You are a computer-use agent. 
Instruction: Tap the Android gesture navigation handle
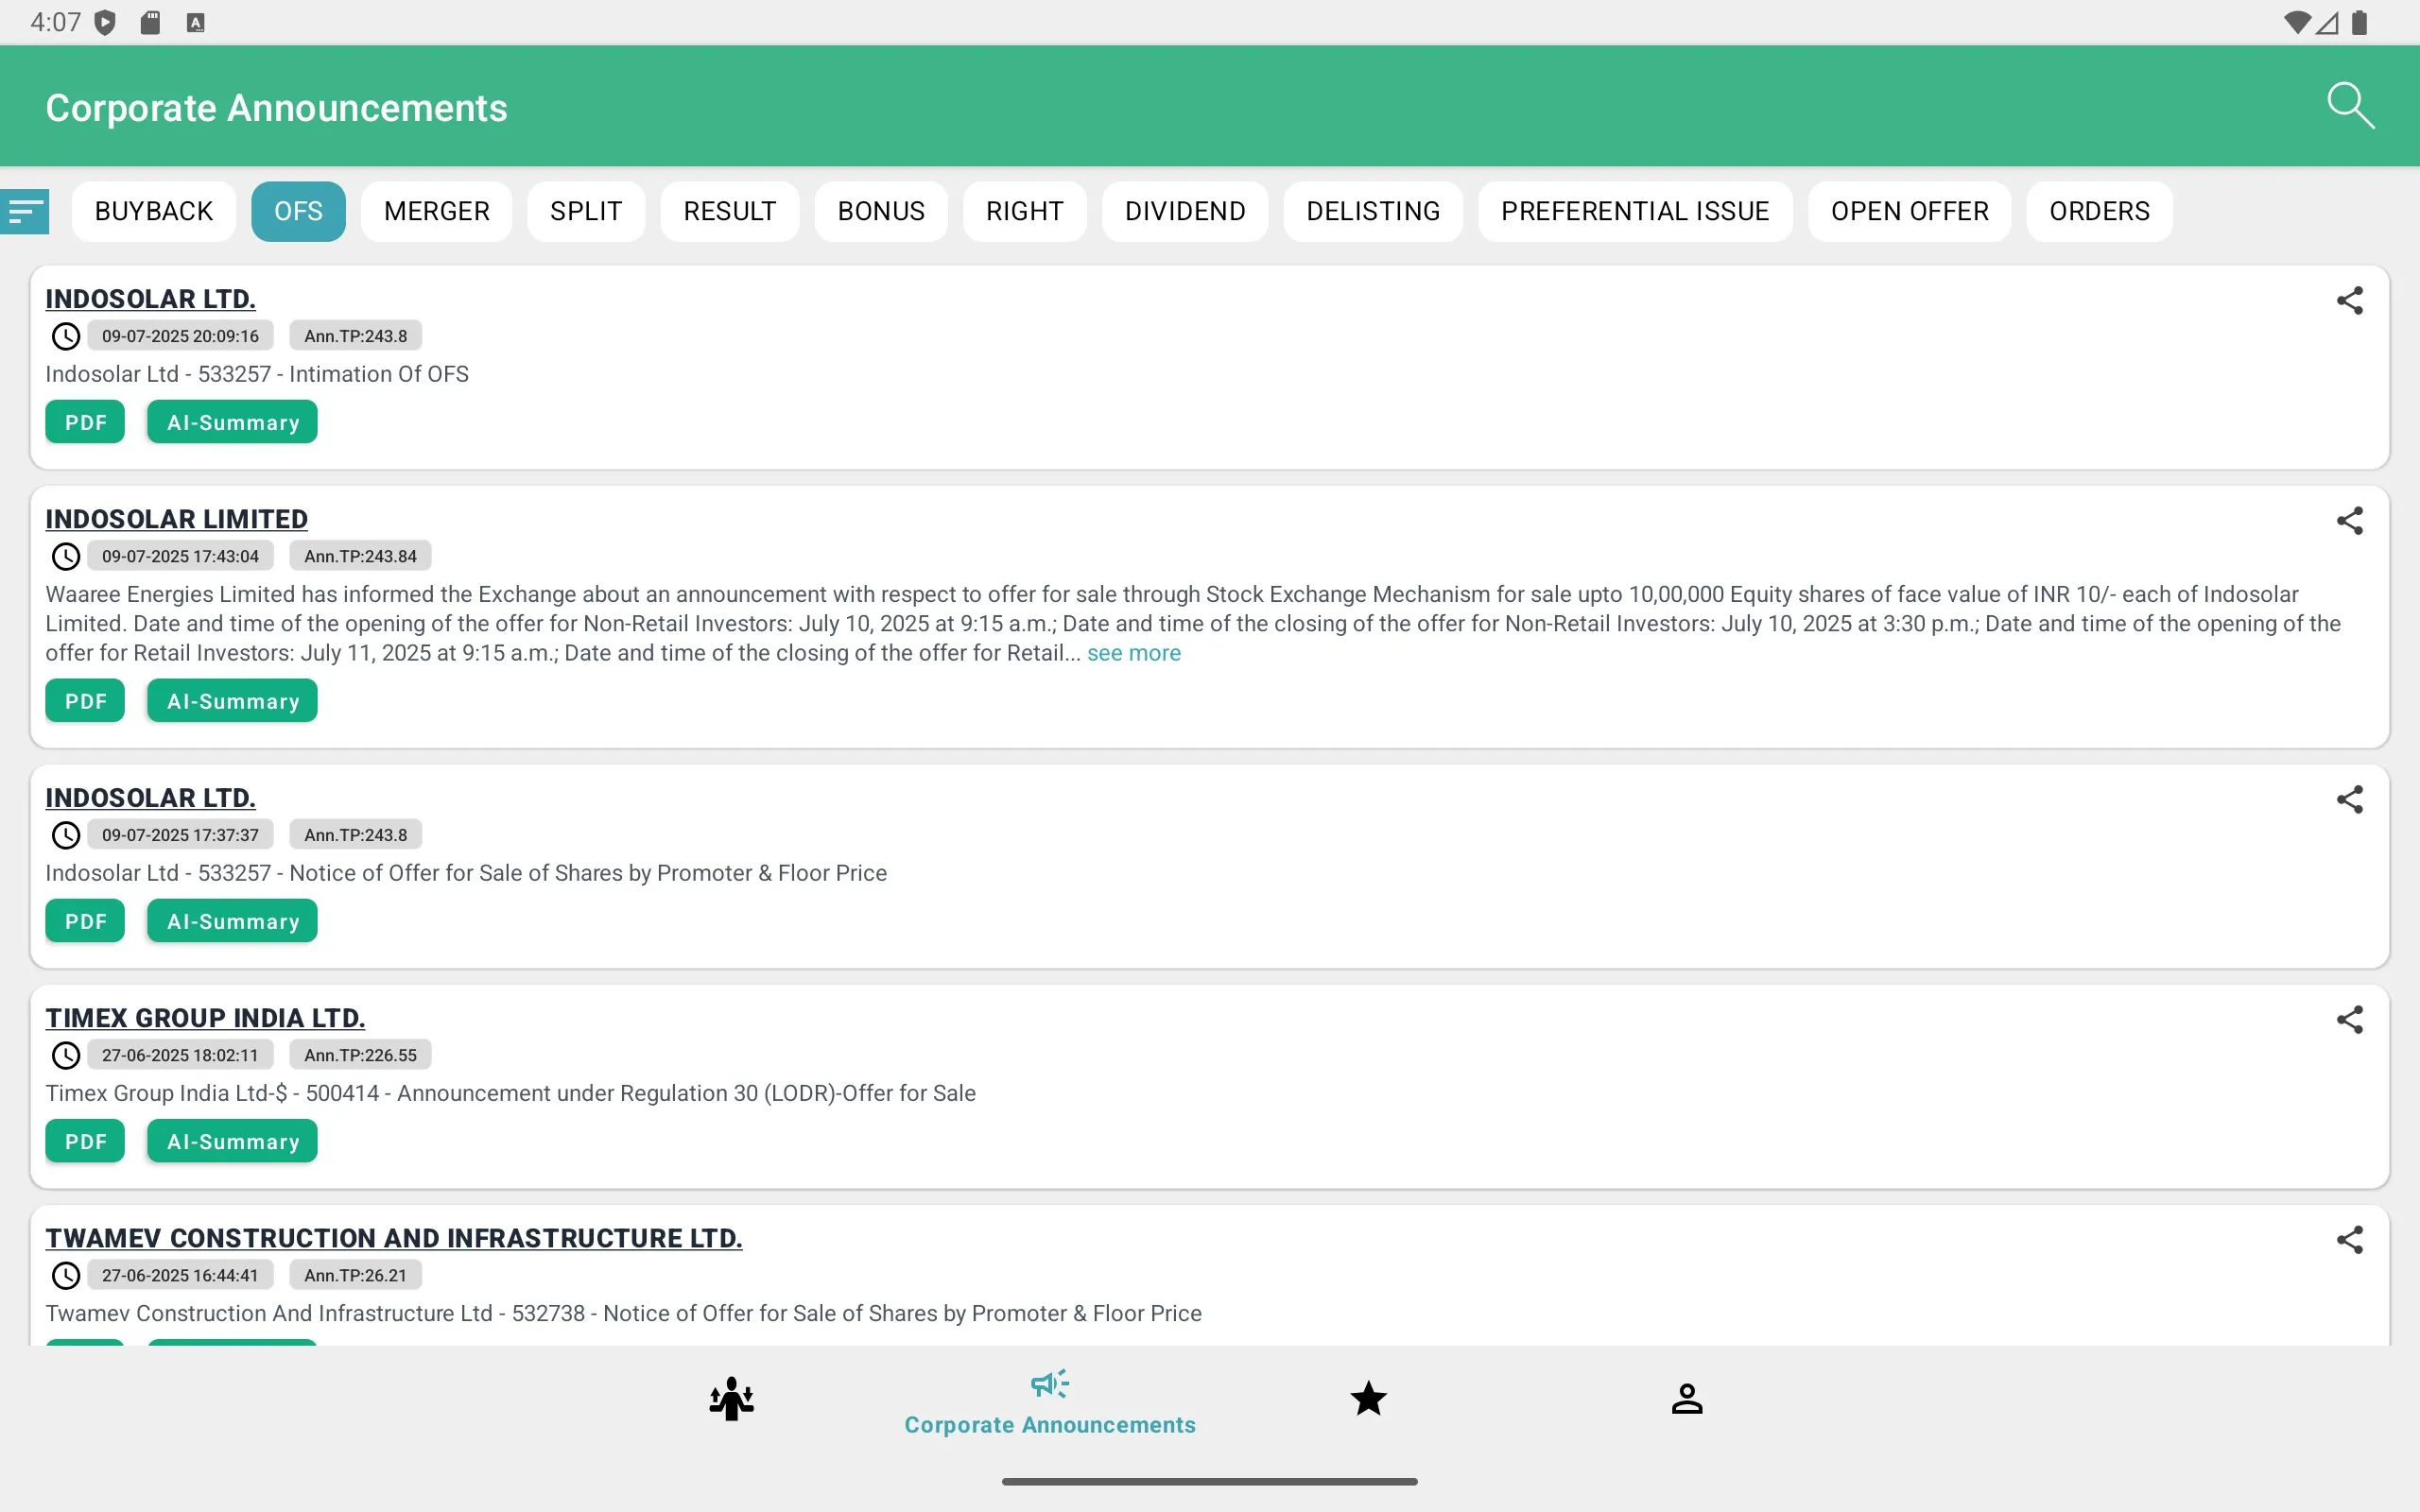1209,1481
